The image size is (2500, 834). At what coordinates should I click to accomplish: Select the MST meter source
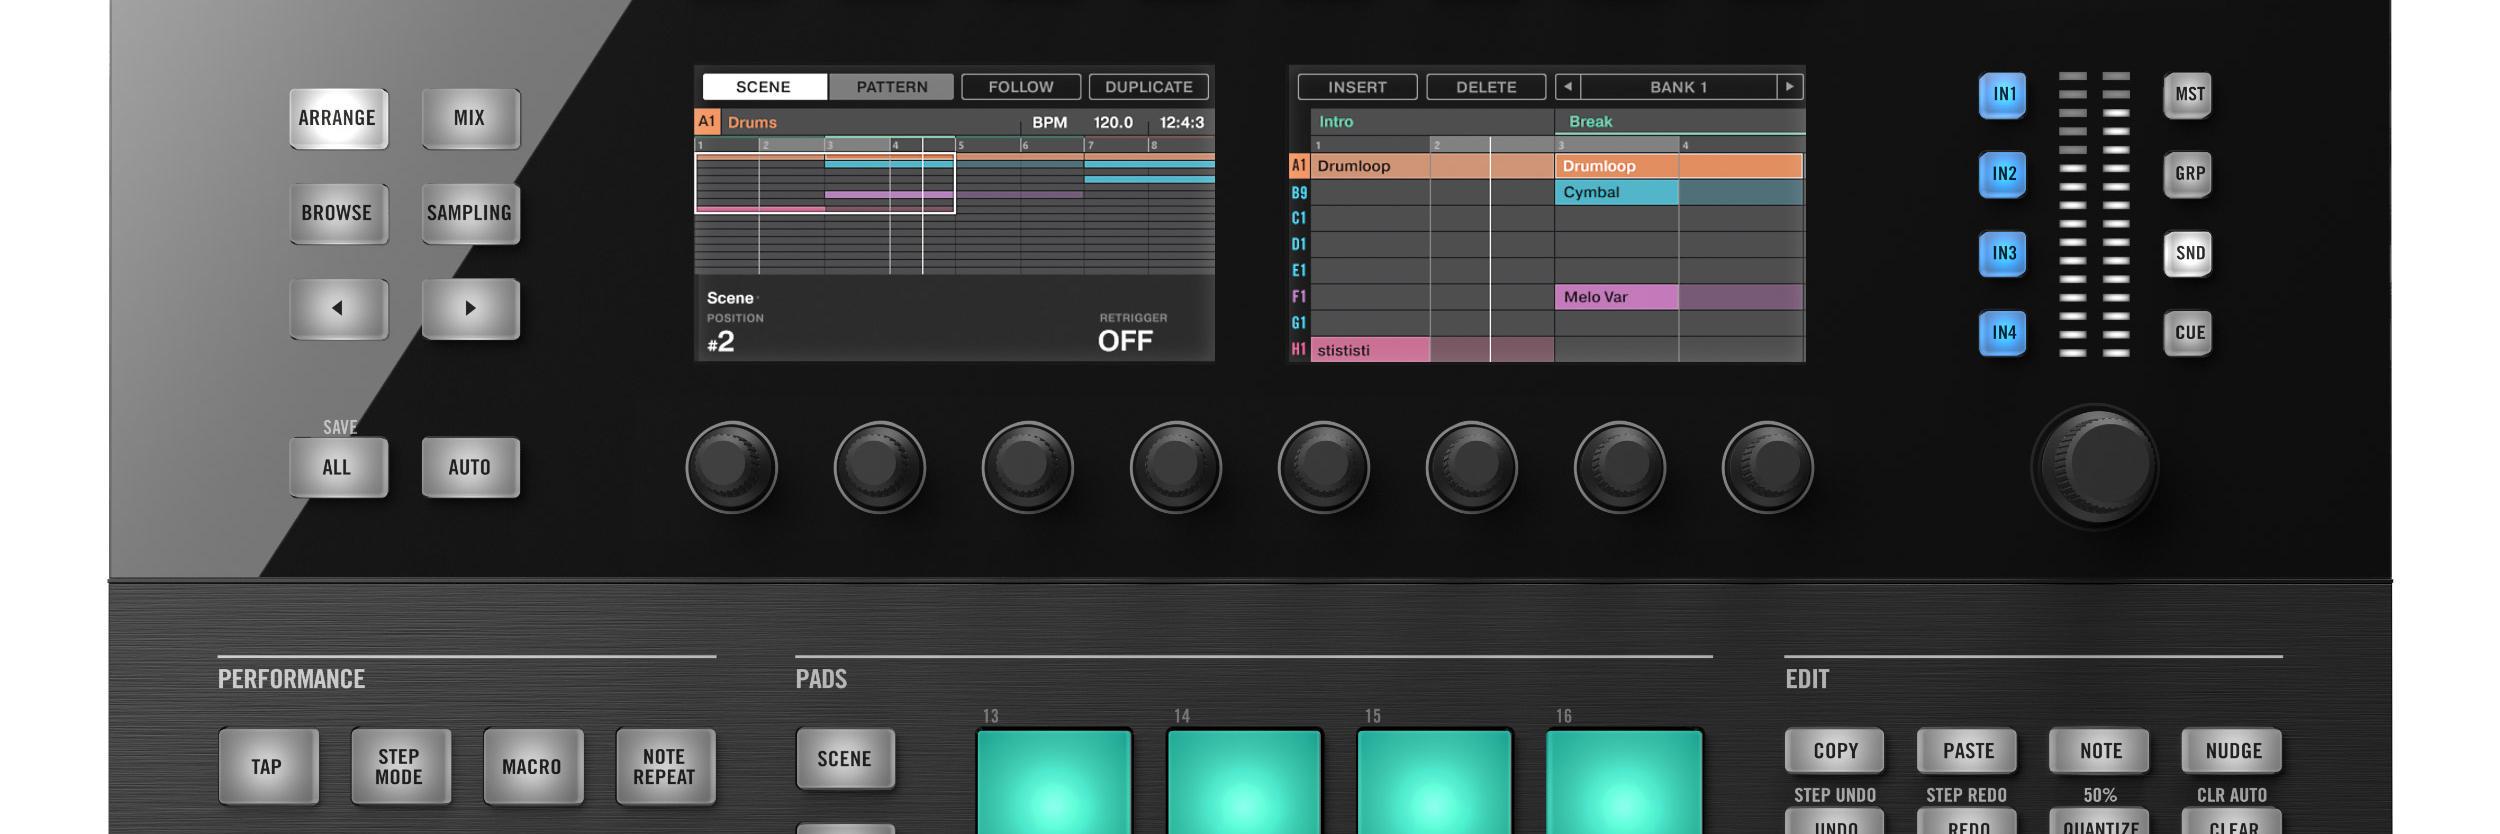[2188, 95]
